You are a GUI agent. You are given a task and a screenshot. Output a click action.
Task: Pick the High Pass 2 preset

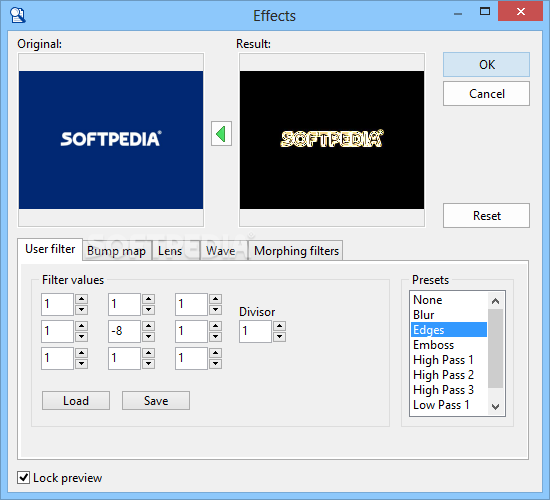pos(449,375)
